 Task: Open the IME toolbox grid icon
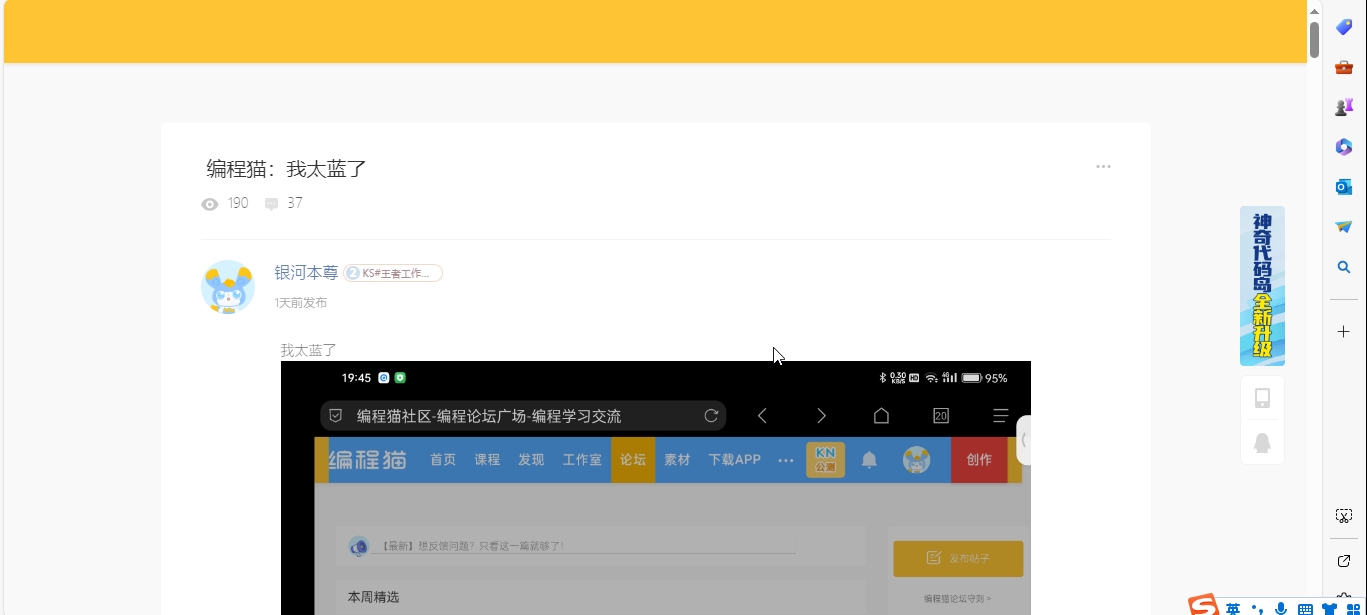[1353, 609]
